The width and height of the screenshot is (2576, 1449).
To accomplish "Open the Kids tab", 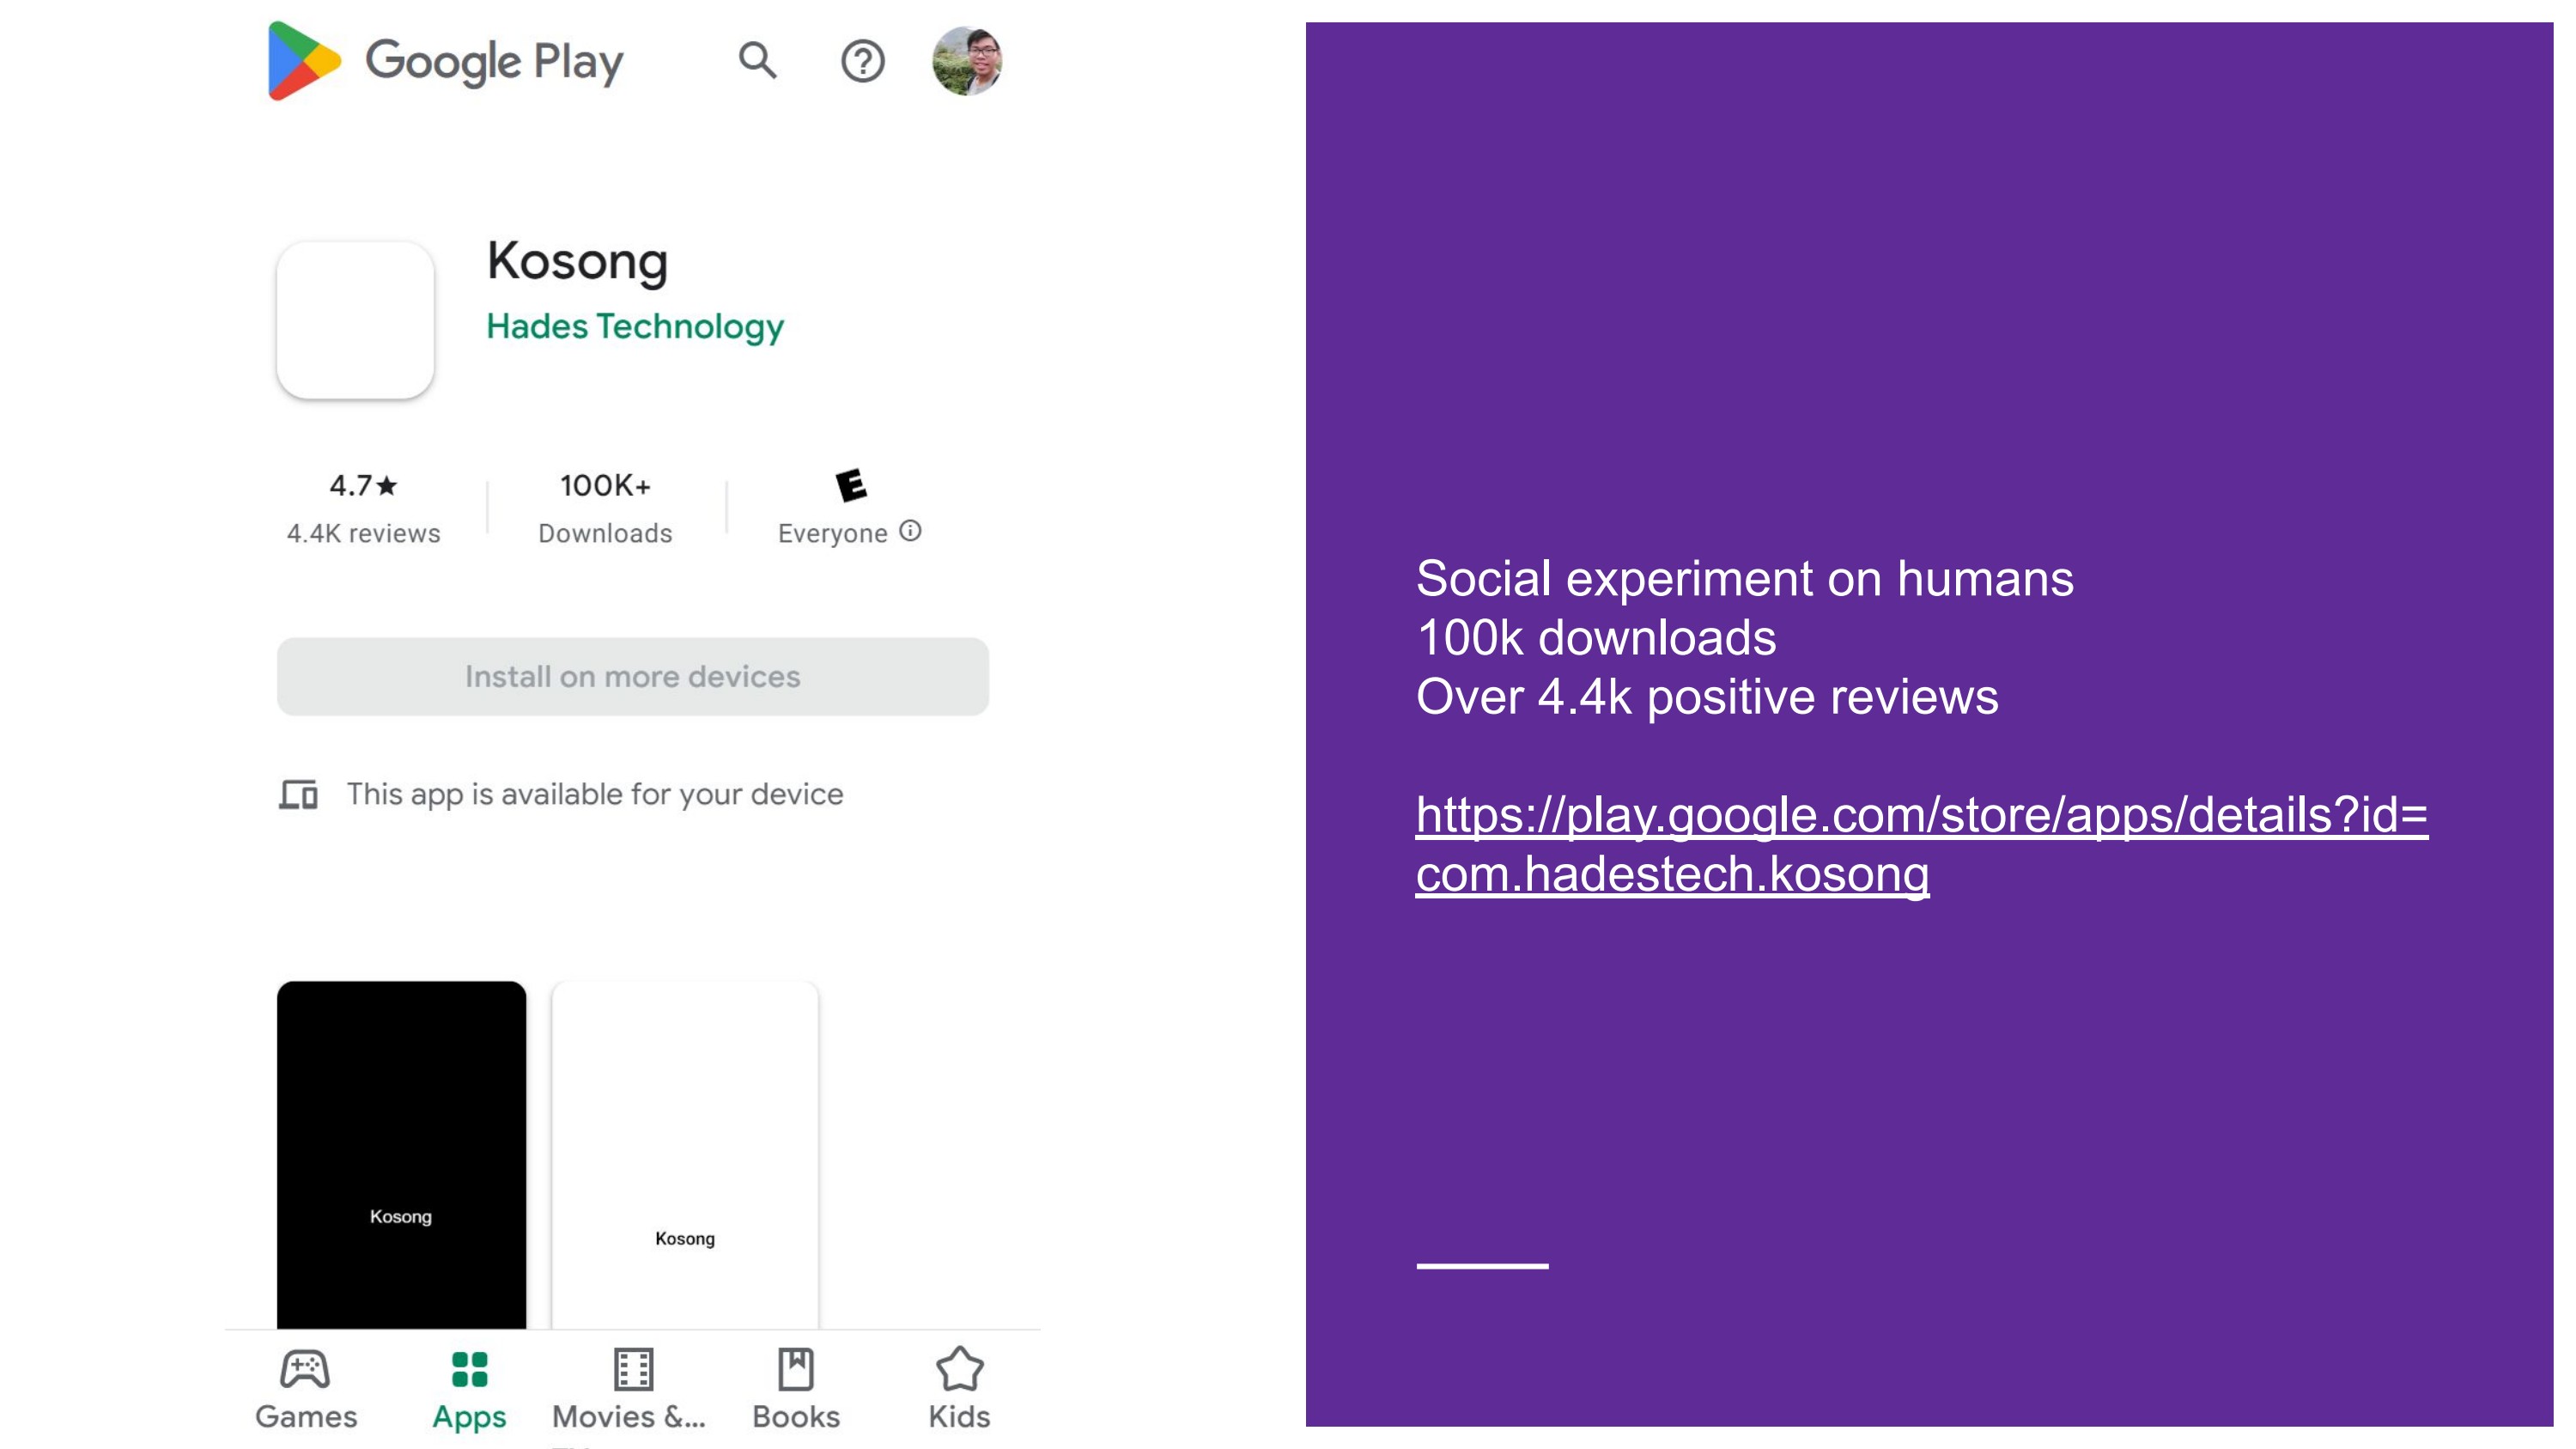I will [x=959, y=1389].
